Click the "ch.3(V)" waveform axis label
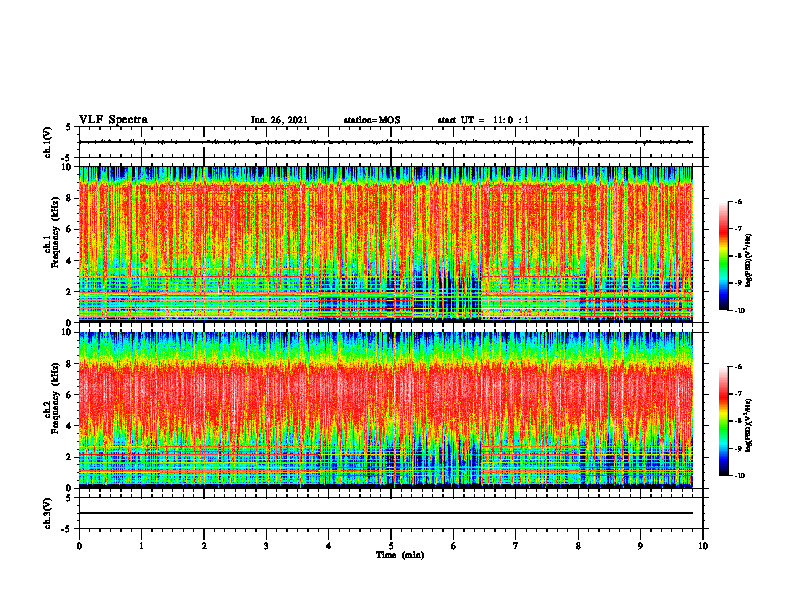 47,513
